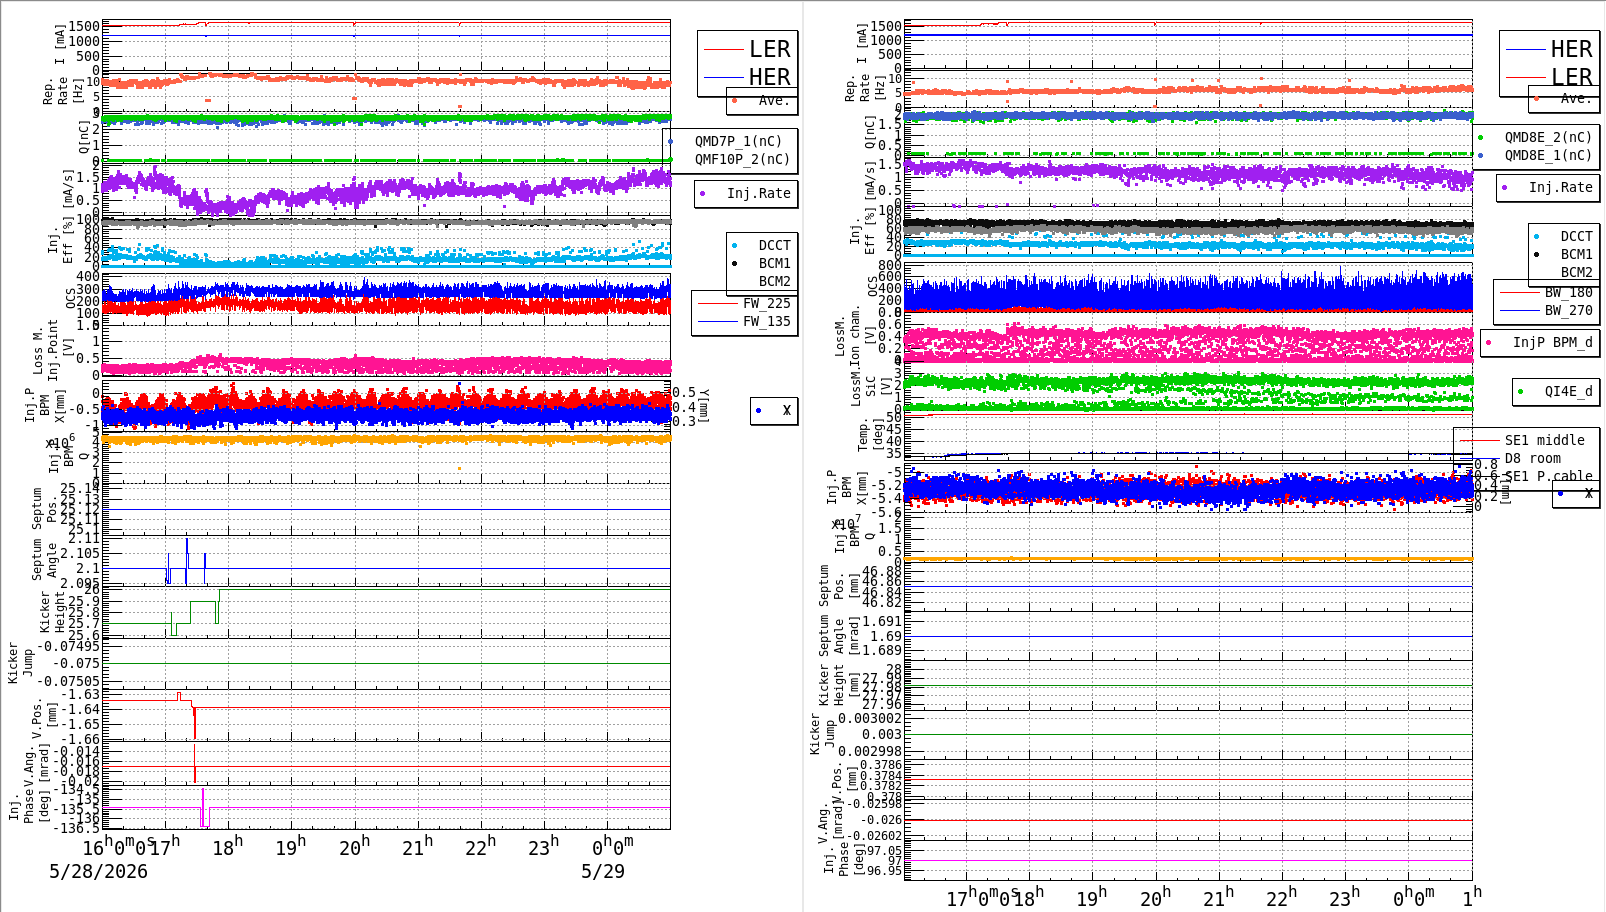Click the QMF10P_2(nC) legend label
Image resolution: width=1606 pixels, height=912 pixels.
(x=742, y=159)
